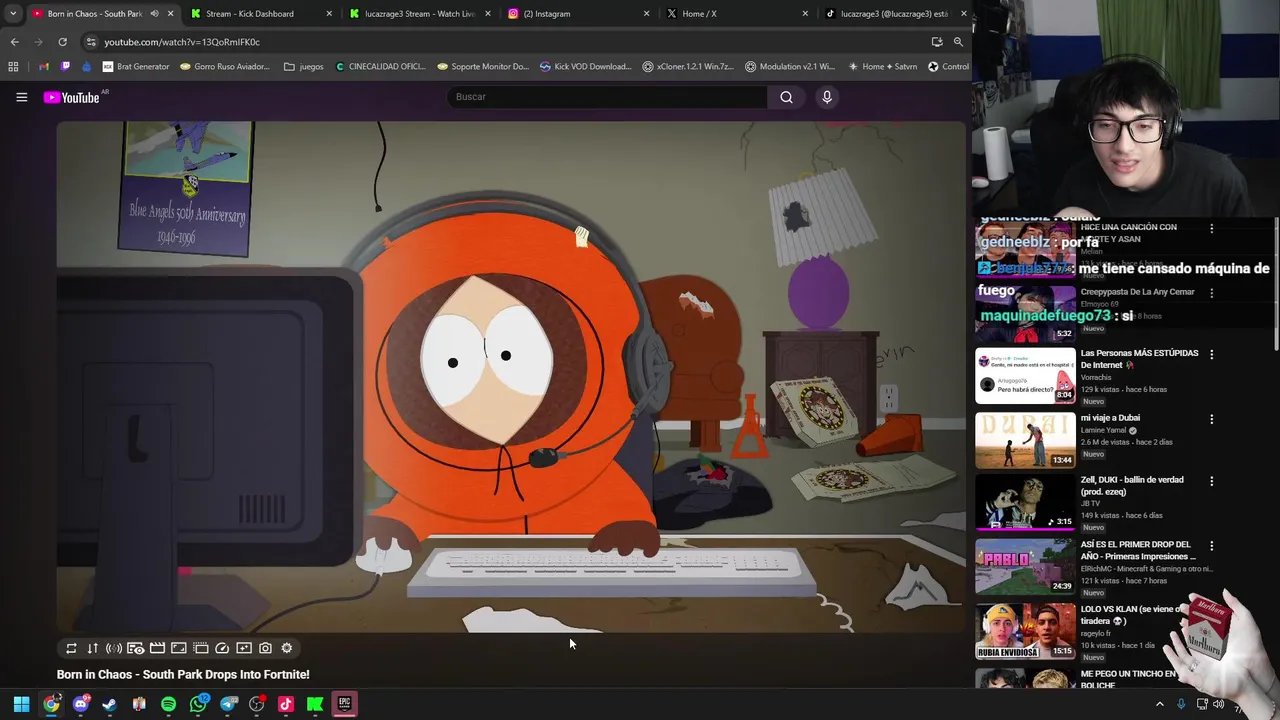Open the Lamine Yamal channel name

pyautogui.click(x=1103, y=430)
